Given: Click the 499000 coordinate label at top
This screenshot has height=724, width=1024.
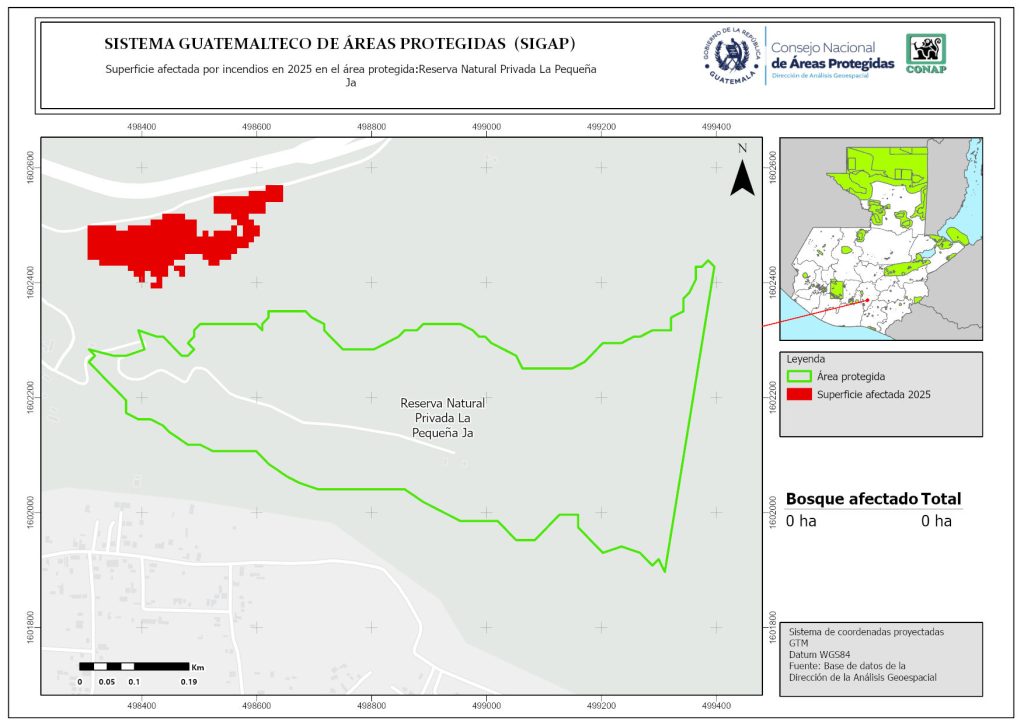Looking at the screenshot, I should (487, 127).
